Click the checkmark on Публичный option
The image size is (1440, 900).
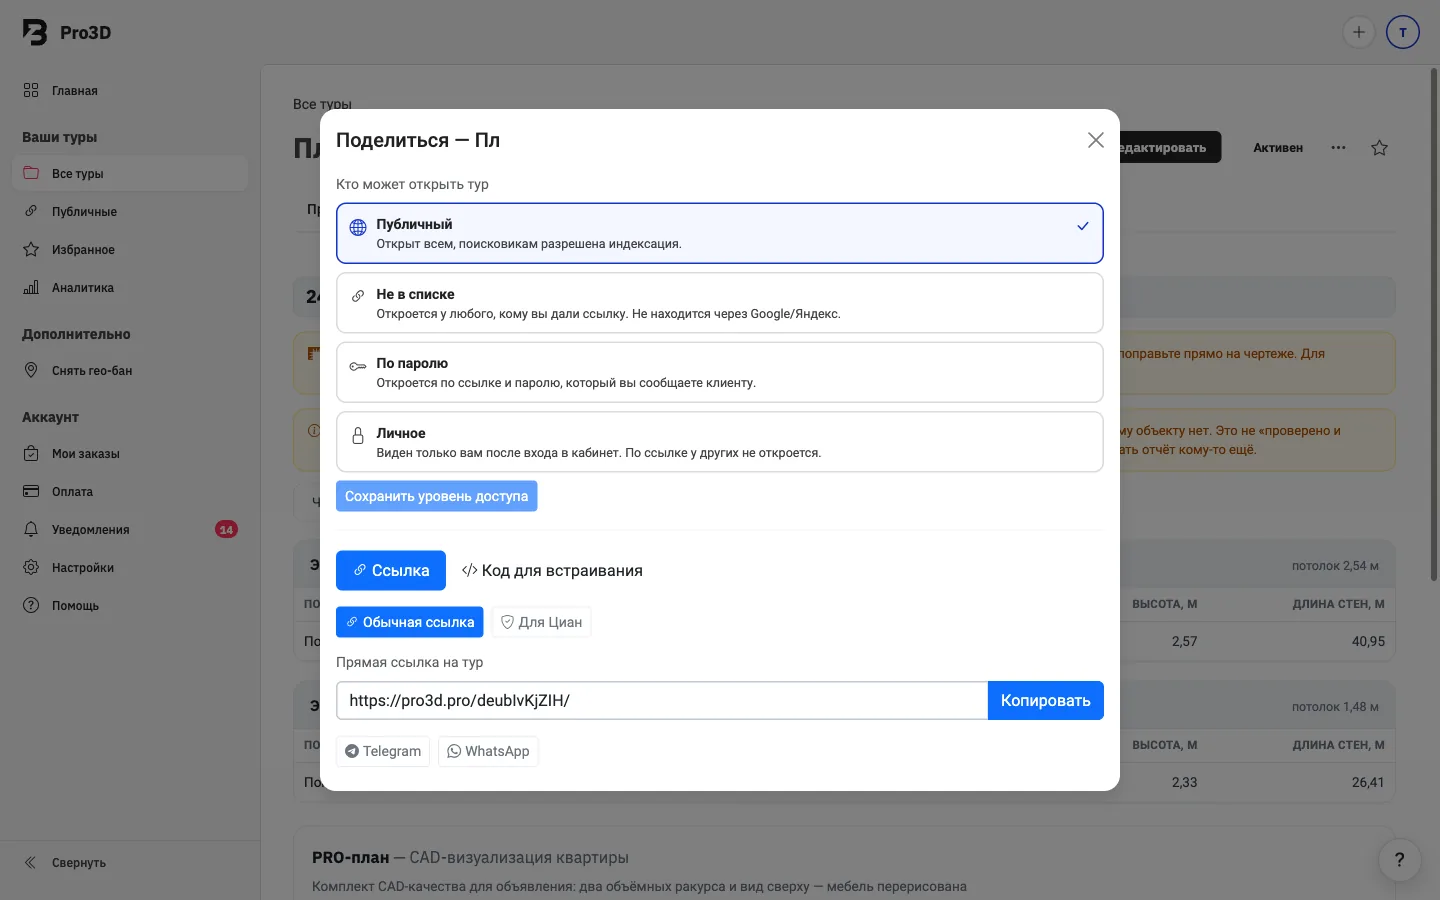[x=1083, y=226]
